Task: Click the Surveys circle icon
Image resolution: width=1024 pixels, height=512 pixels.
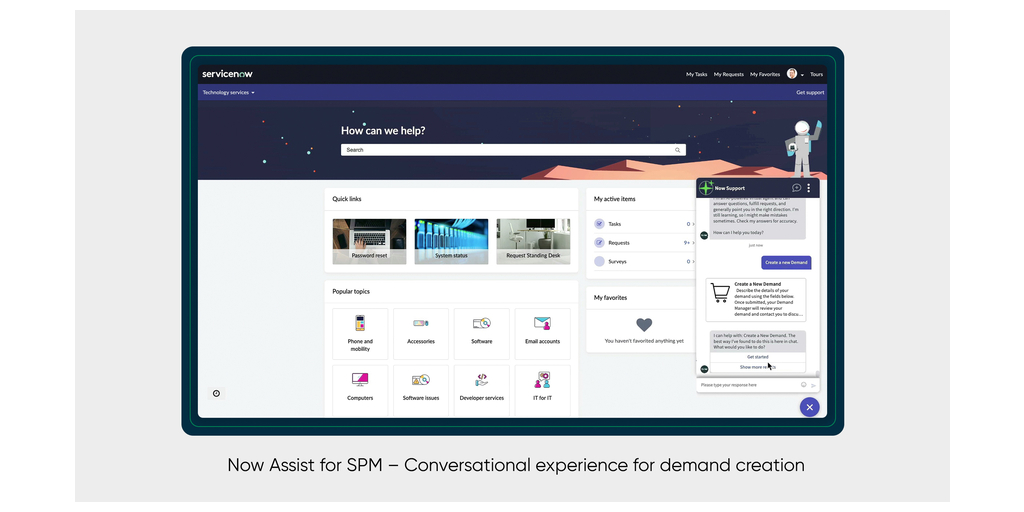Action: (599, 261)
